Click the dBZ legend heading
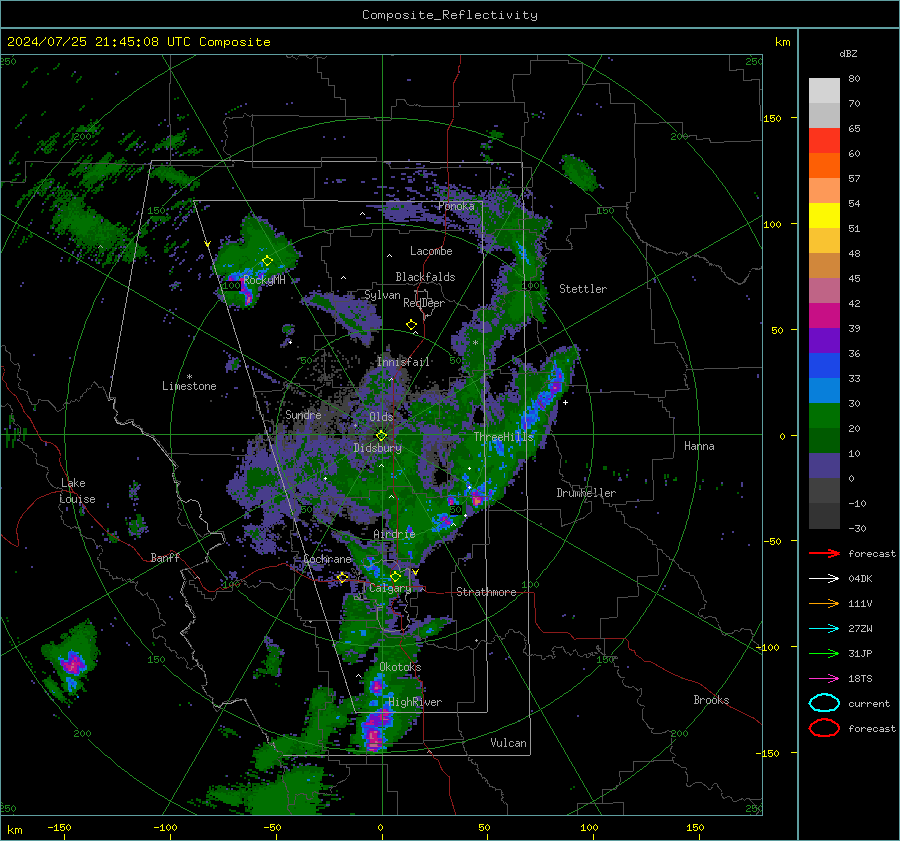The image size is (900, 841). [x=848, y=54]
